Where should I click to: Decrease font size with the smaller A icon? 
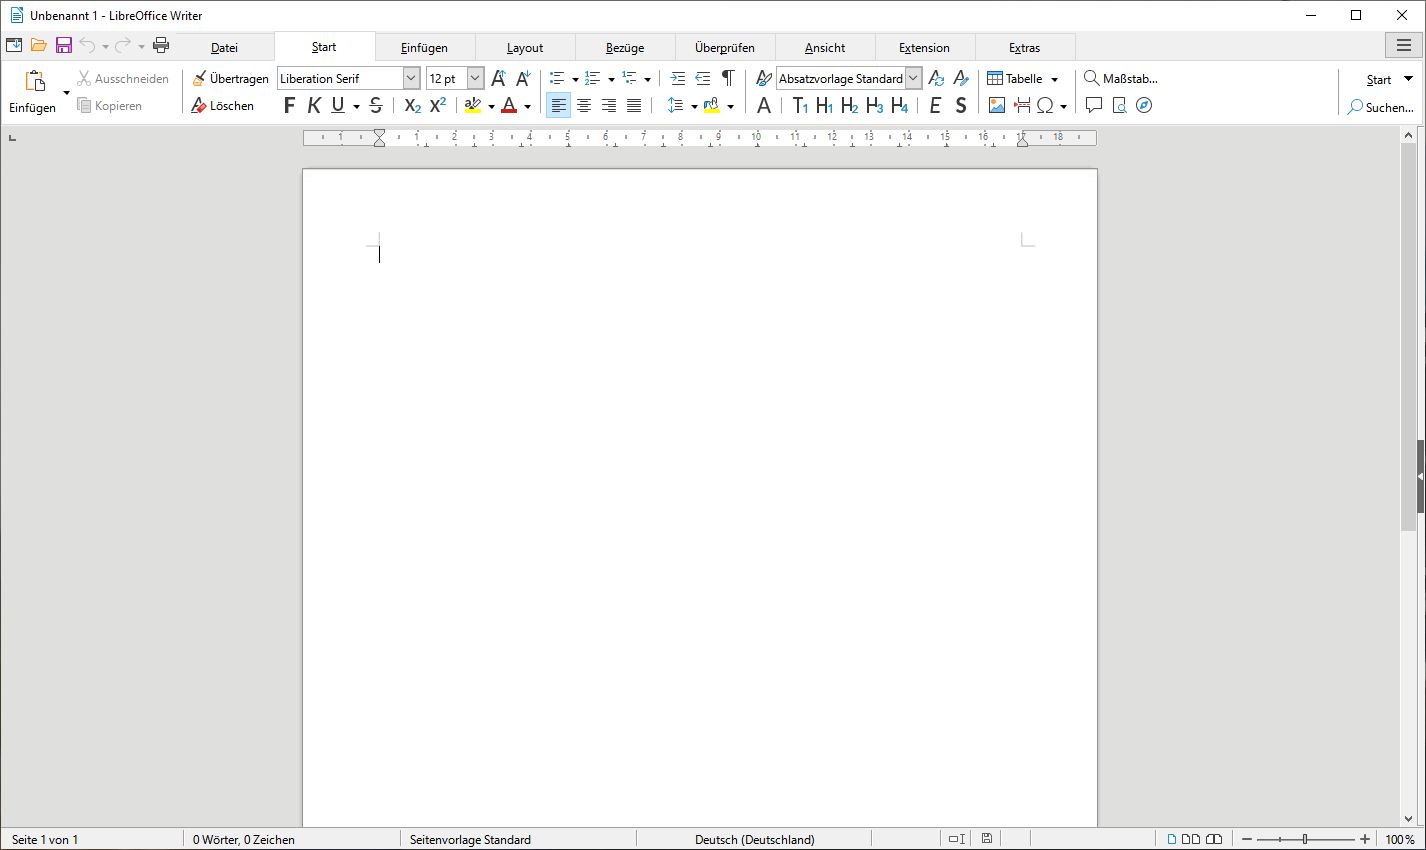(523, 78)
